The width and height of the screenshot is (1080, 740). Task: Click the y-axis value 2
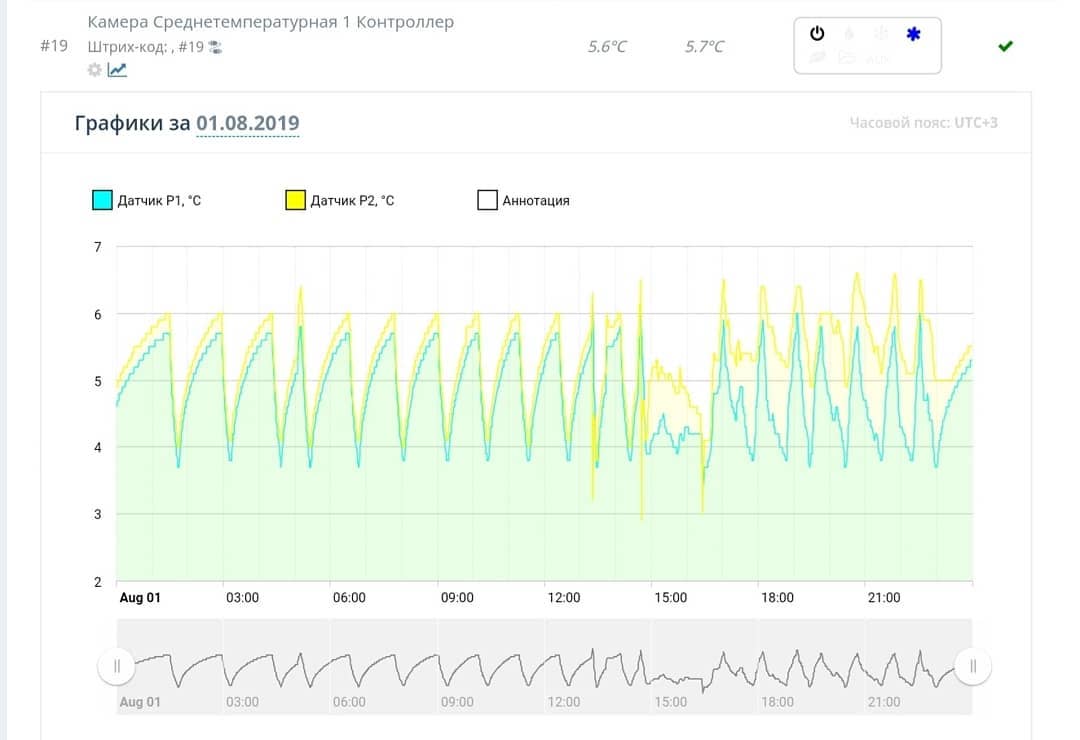point(98,582)
